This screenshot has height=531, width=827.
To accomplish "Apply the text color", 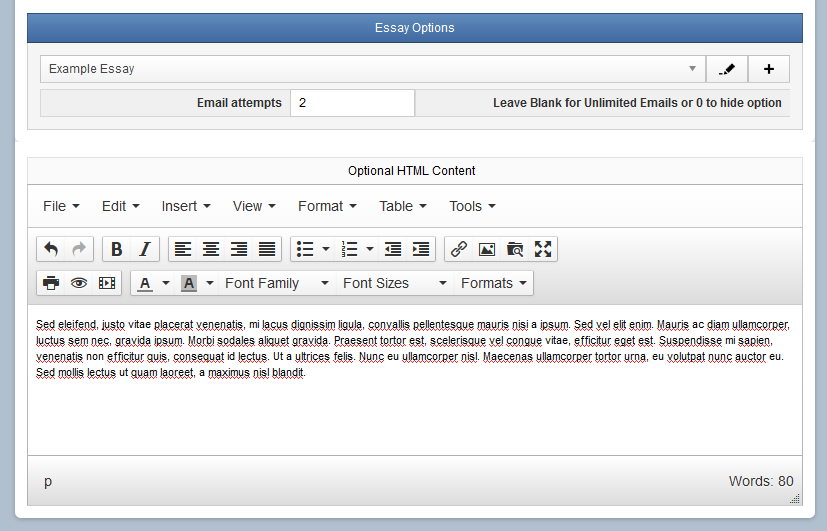I will point(145,283).
